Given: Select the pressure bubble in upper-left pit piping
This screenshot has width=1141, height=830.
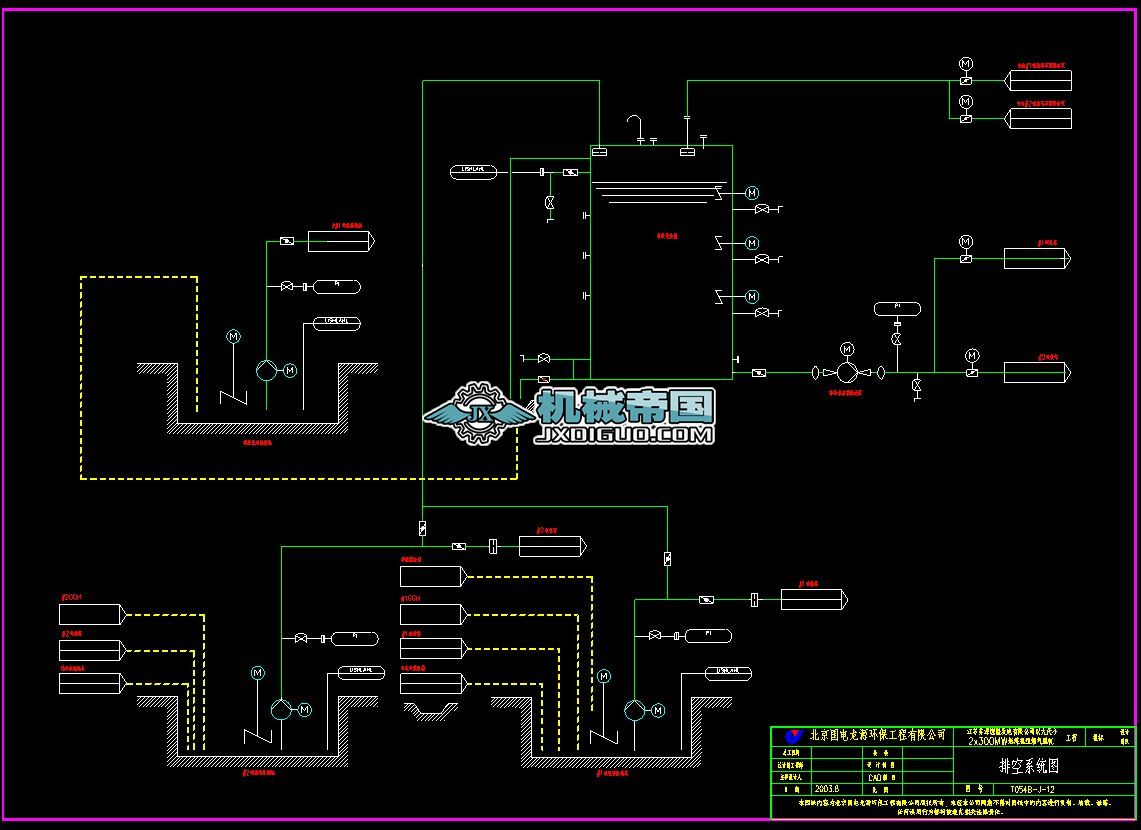Looking at the screenshot, I should pos(337,287).
